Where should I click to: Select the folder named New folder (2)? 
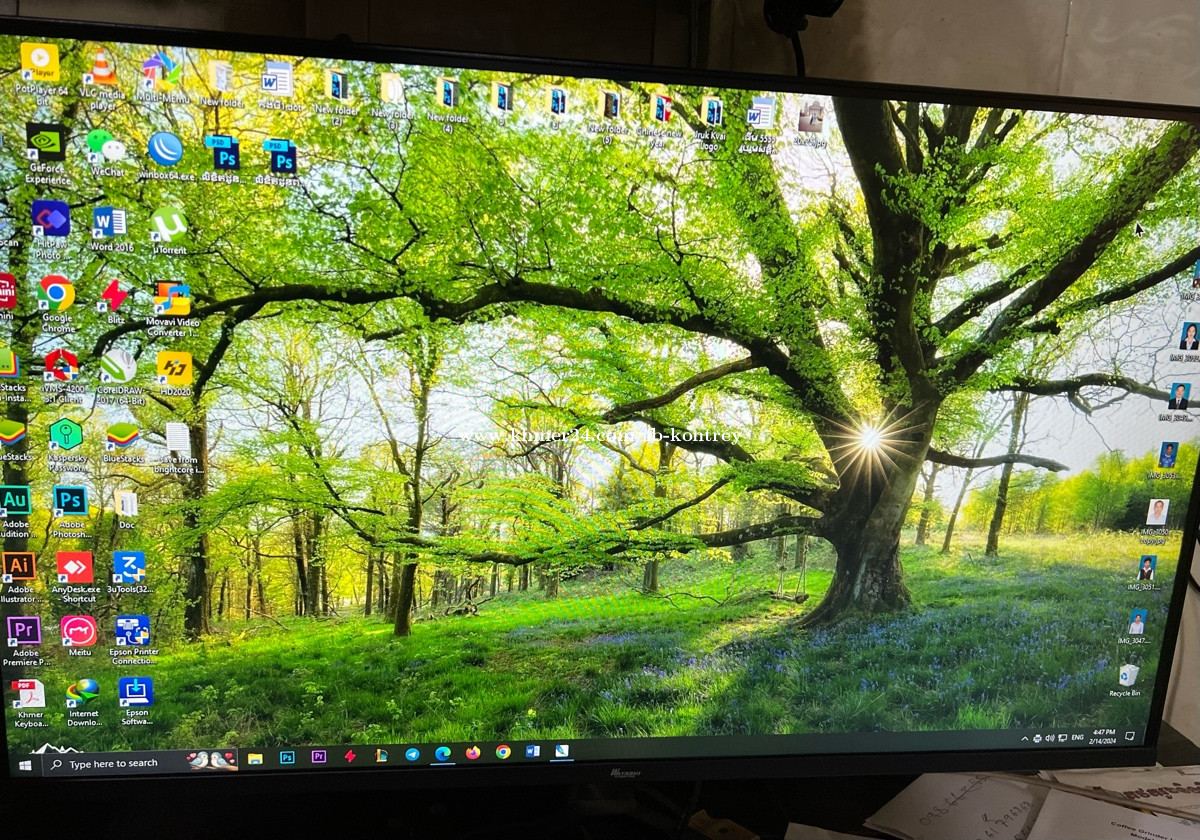(x=336, y=96)
